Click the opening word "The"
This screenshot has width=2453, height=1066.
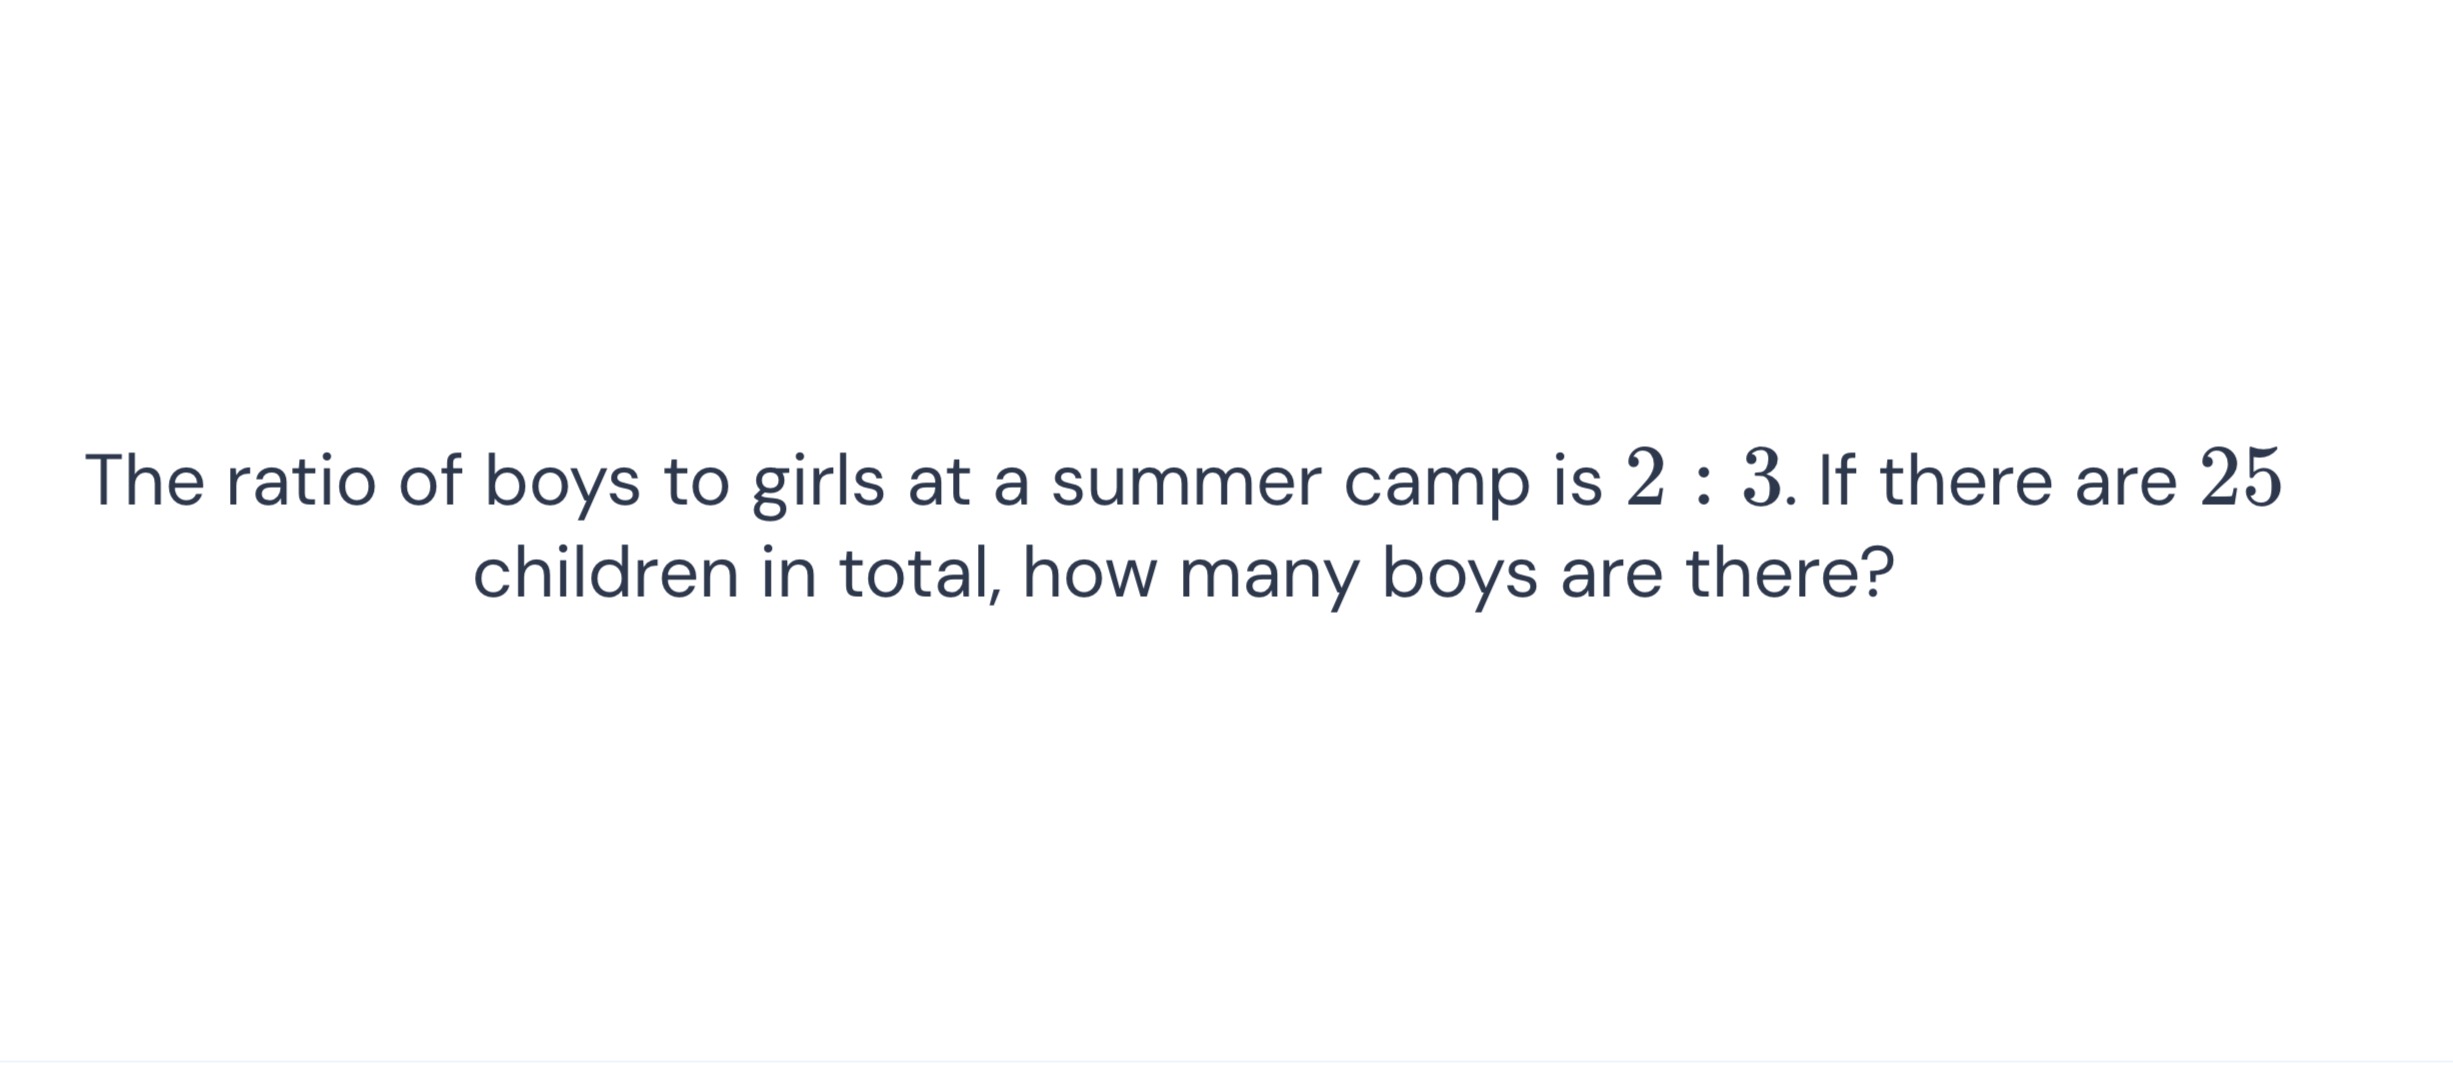[x=145, y=480]
